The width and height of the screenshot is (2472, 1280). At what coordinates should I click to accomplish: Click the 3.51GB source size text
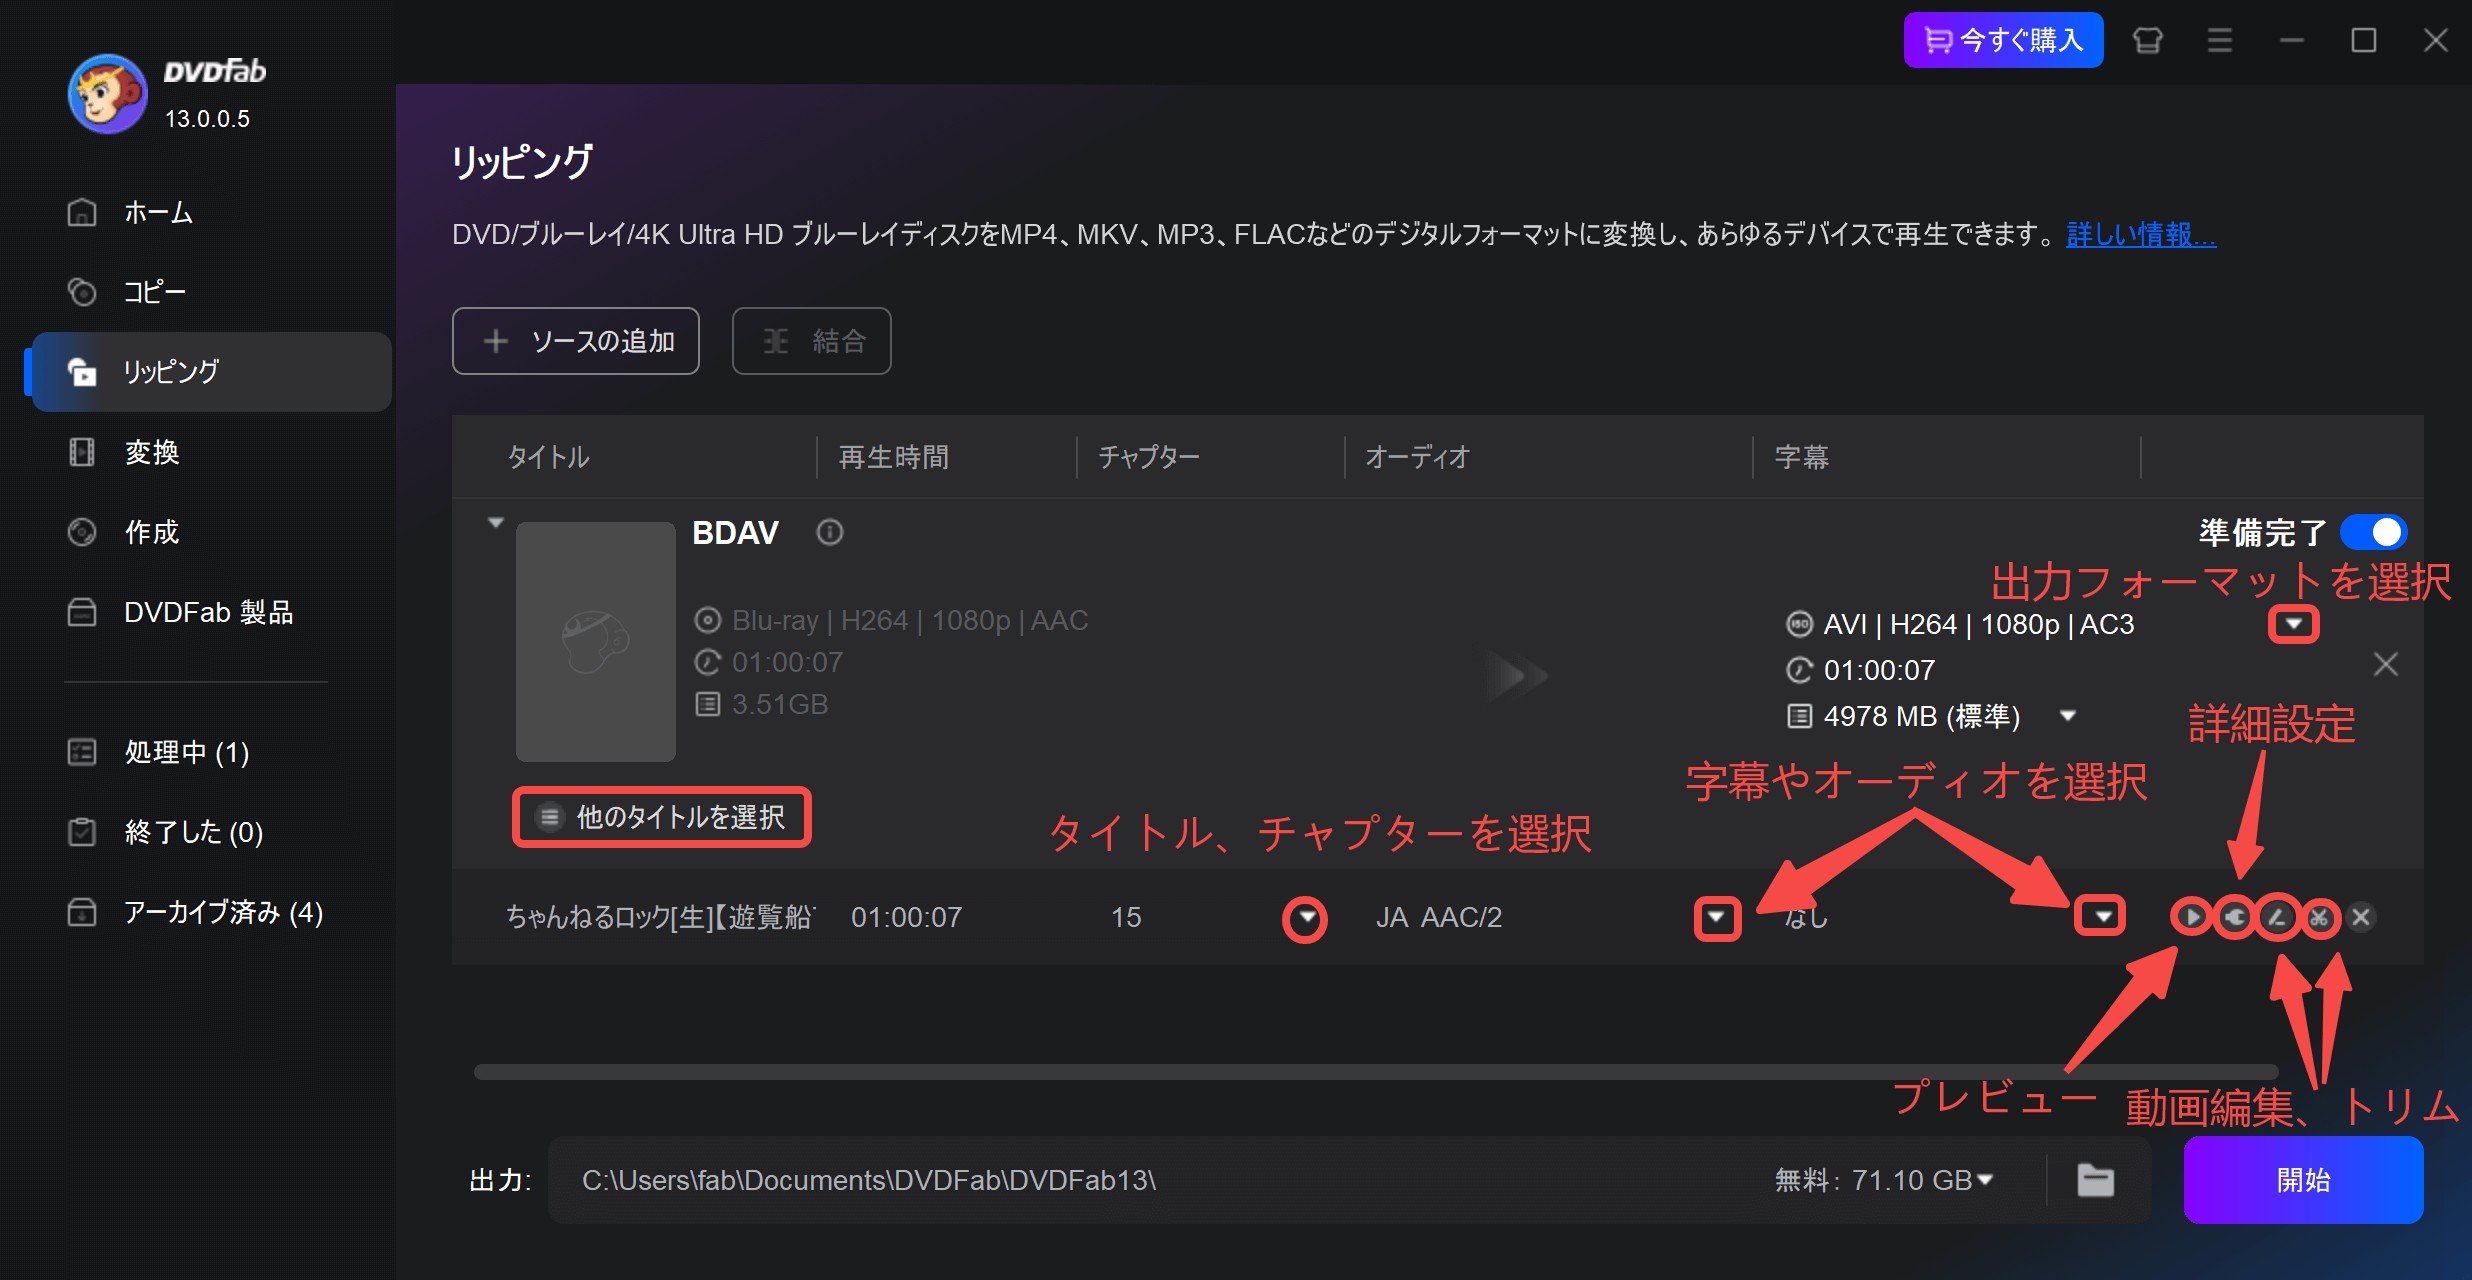pyautogui.click(x=779, y=704)
